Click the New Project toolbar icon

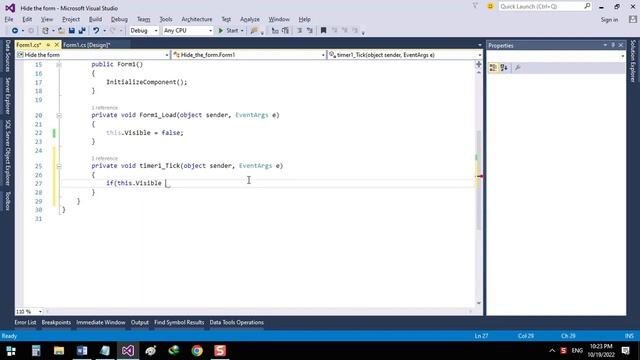pos(45,31)
